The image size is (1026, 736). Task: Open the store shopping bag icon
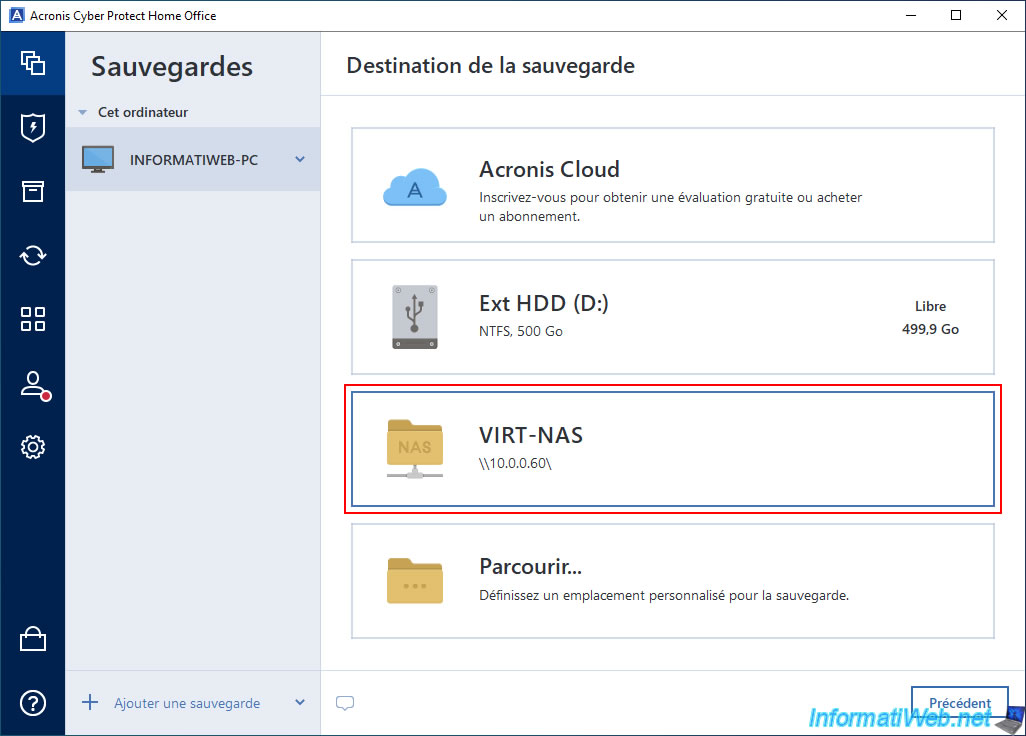pyautogui.click(x=33, y=639)
